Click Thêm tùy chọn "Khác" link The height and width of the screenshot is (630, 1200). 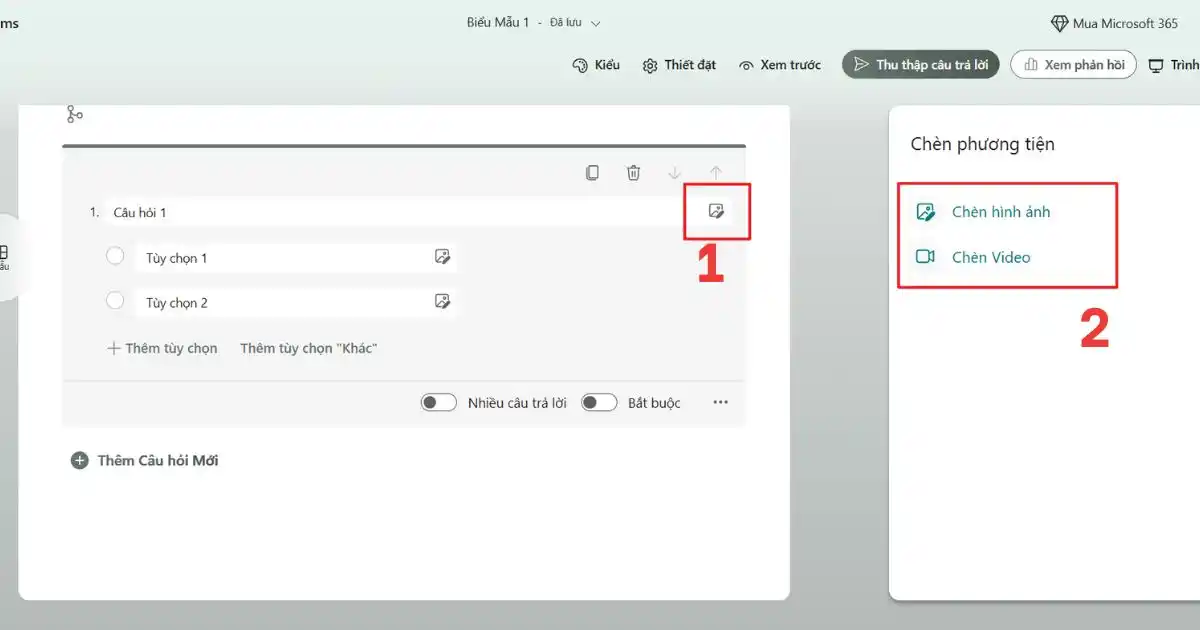[x=308, y=348]
